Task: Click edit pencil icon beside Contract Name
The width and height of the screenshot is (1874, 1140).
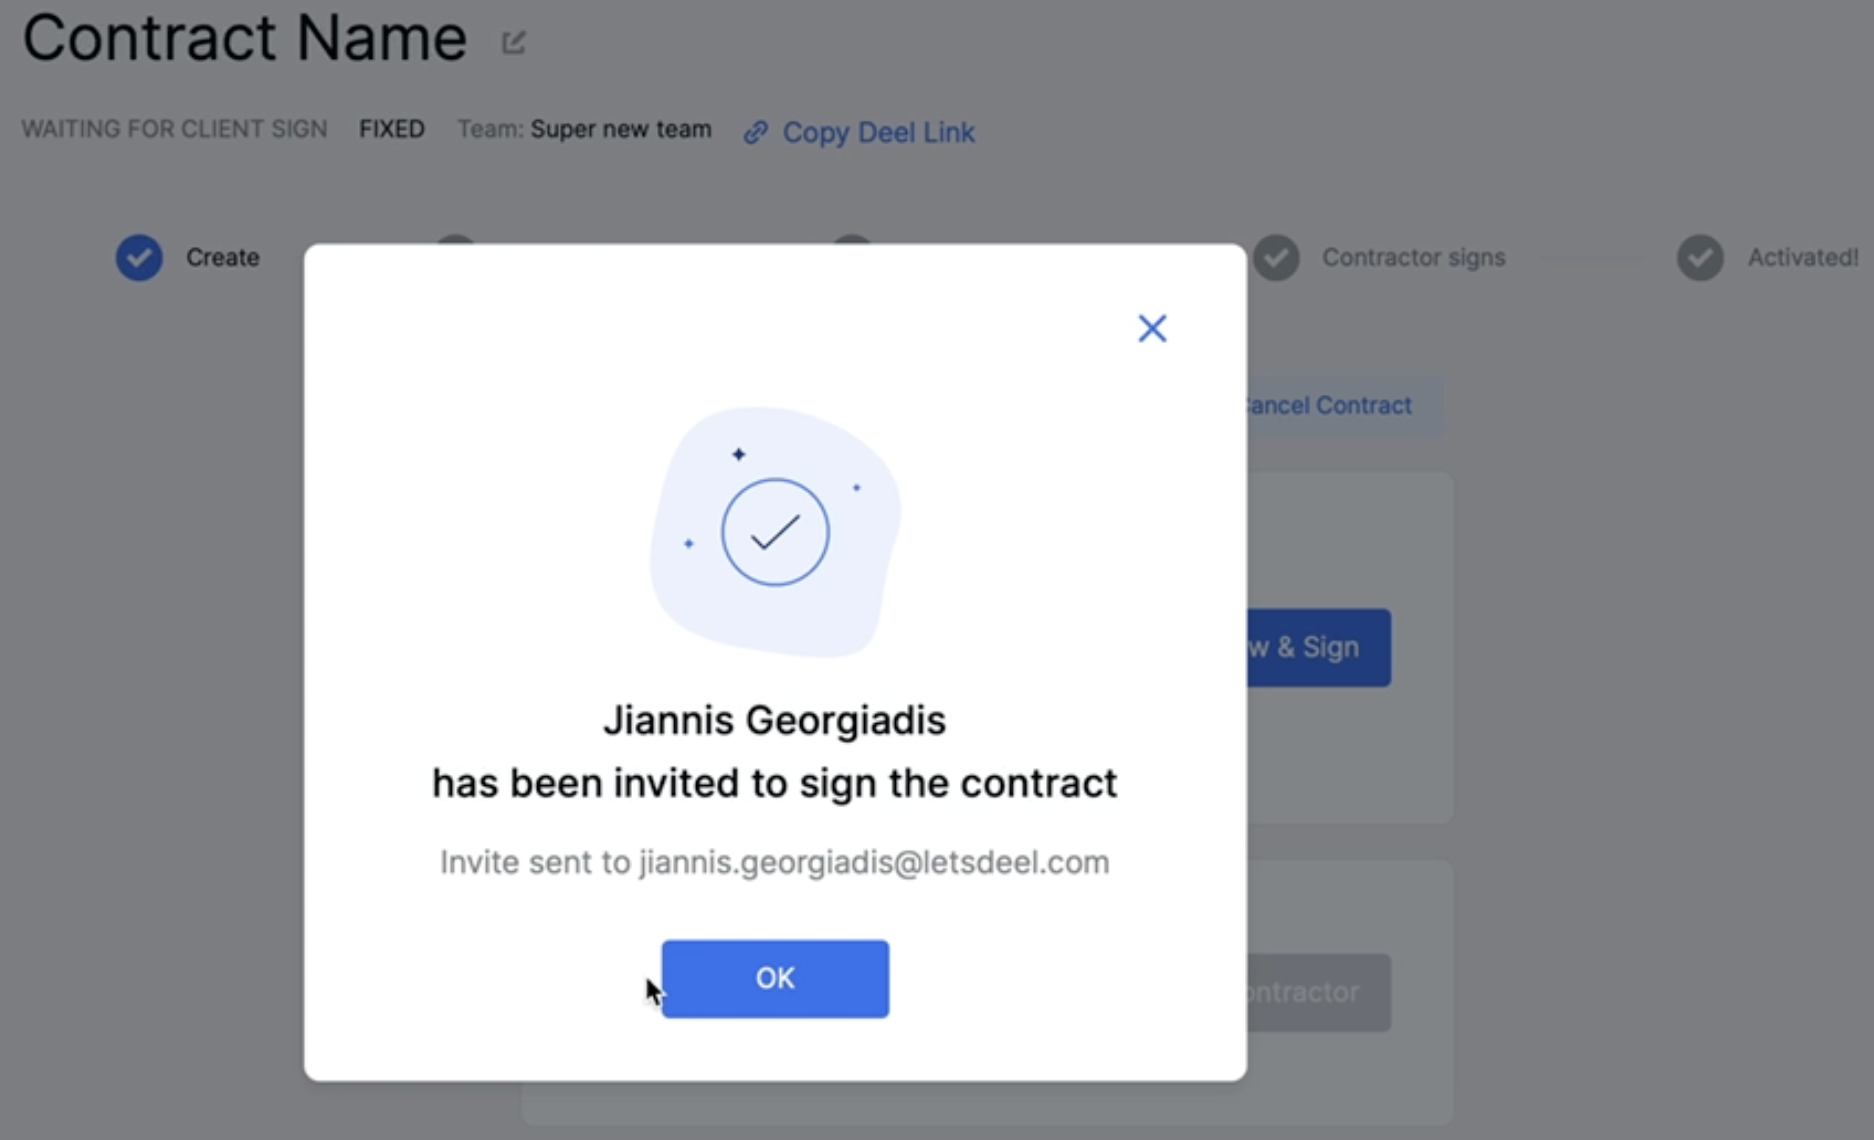Action: point(513,42)
